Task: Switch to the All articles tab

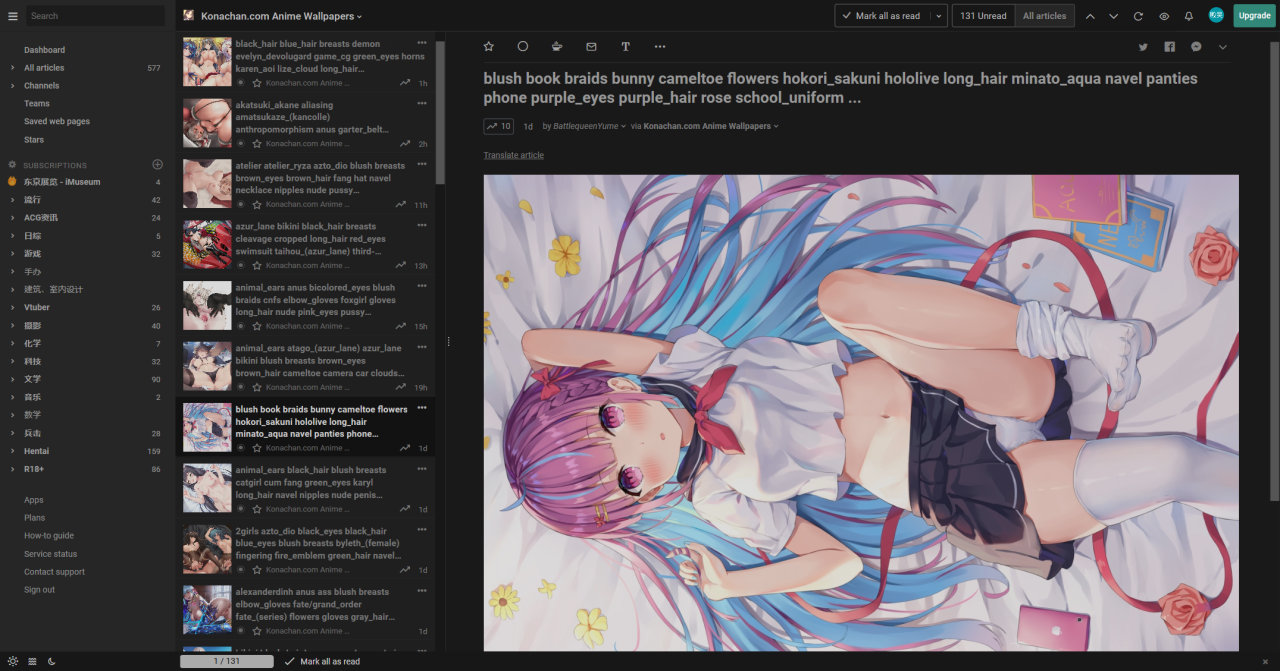Action: coord(1044,16)
